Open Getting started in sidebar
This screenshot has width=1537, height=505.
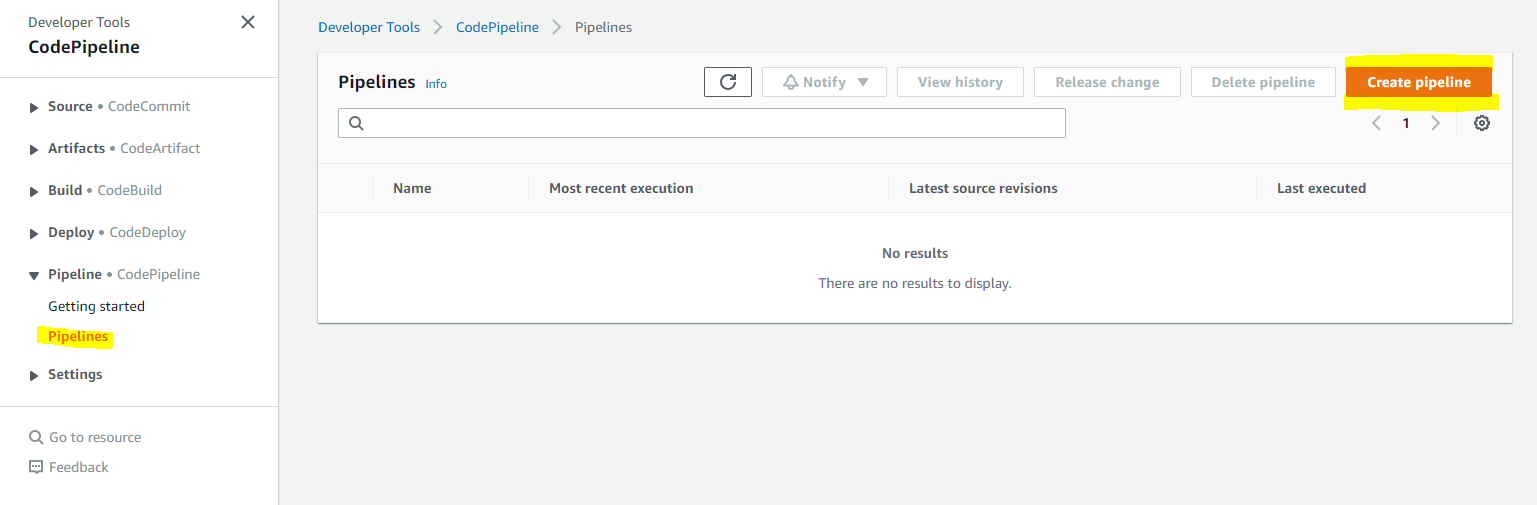96,306
